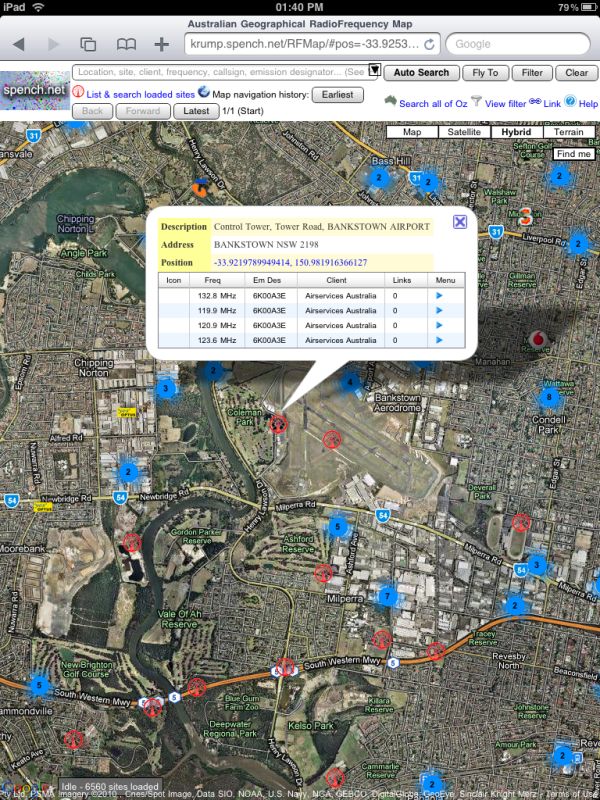Click the Airservices Australia cell for 132.8 MHz
Image resolution: width=600 pixels, height=800 pixels.
click(340, 295)
